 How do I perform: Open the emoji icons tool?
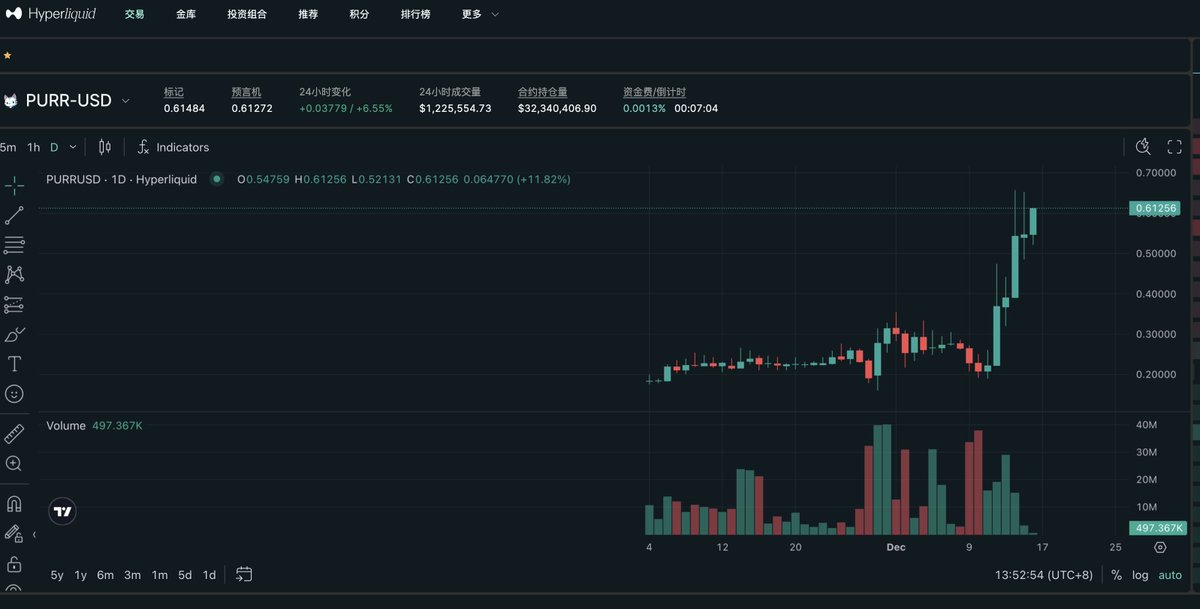click(x=14, y=394)
